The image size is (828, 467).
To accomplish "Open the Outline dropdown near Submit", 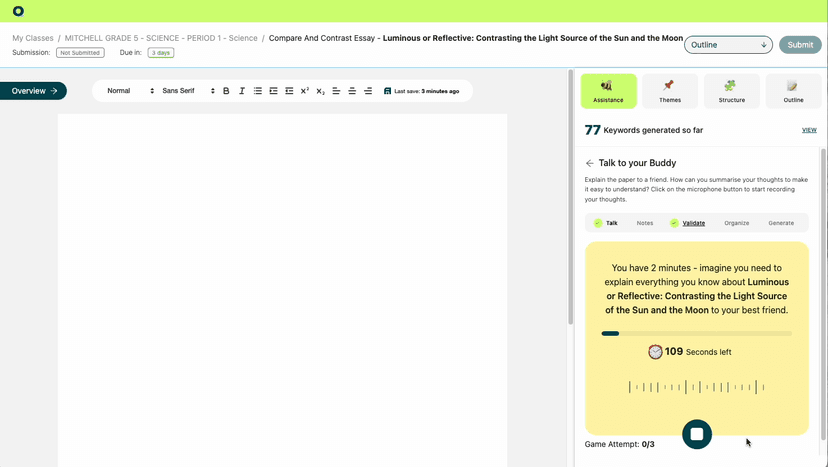I will click(x=728, y=45).
